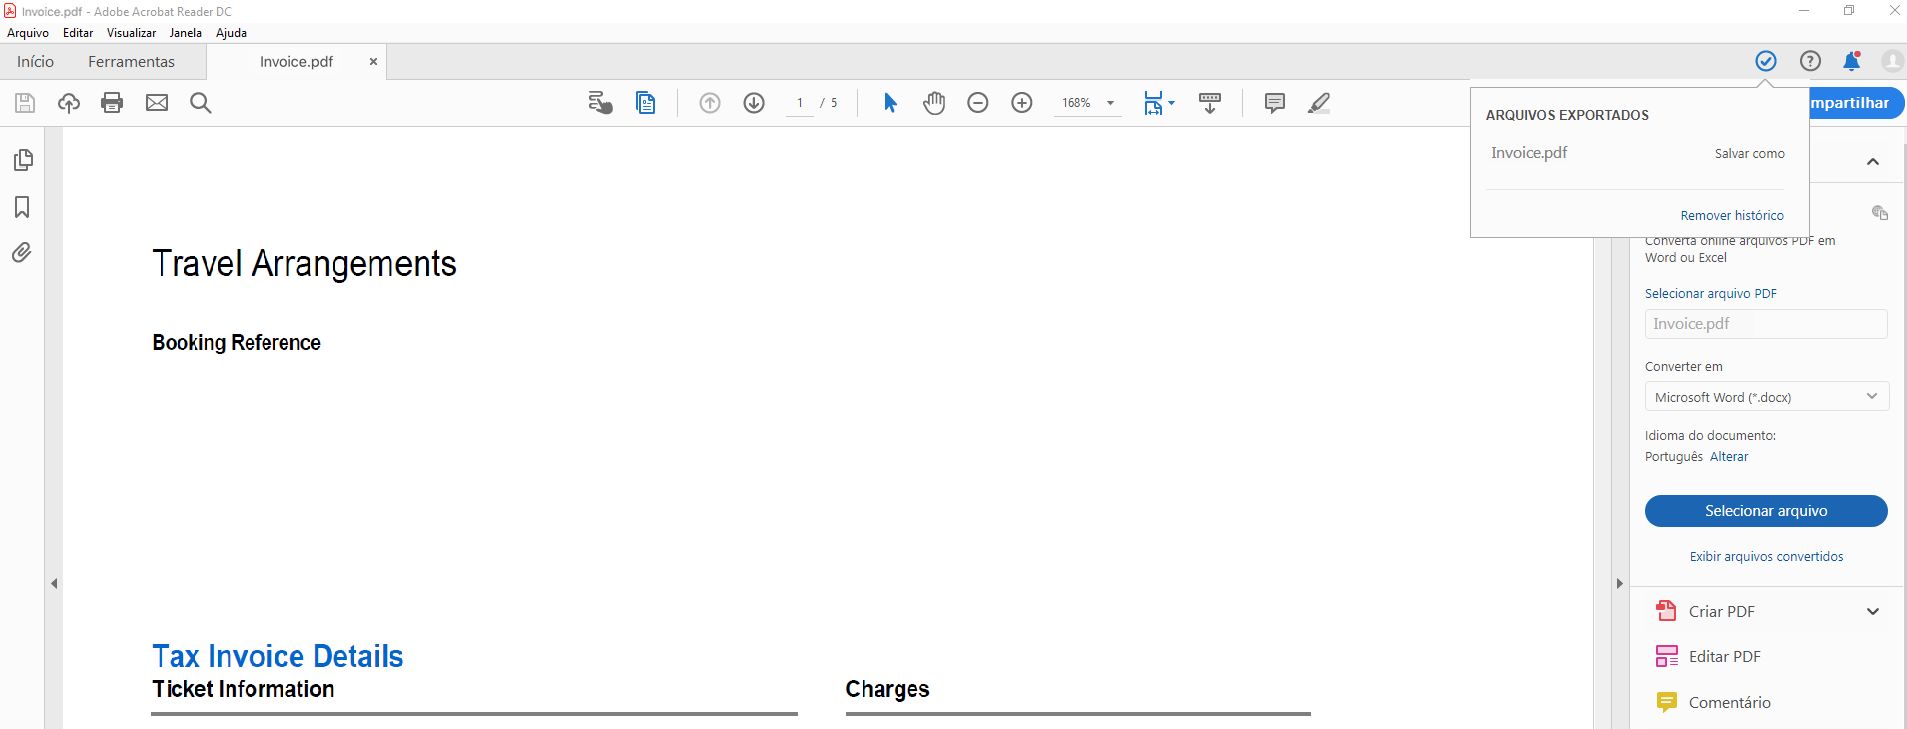Switch to the Início tab
The height and width of the screenshot is (729, 1907).
[x=35, y=61]
